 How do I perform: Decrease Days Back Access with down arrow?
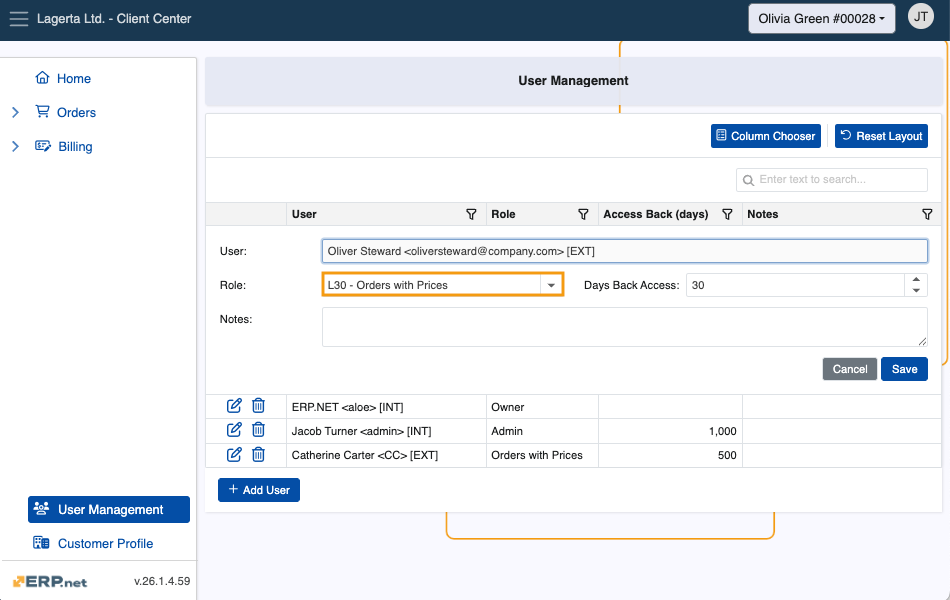point(916,290)
